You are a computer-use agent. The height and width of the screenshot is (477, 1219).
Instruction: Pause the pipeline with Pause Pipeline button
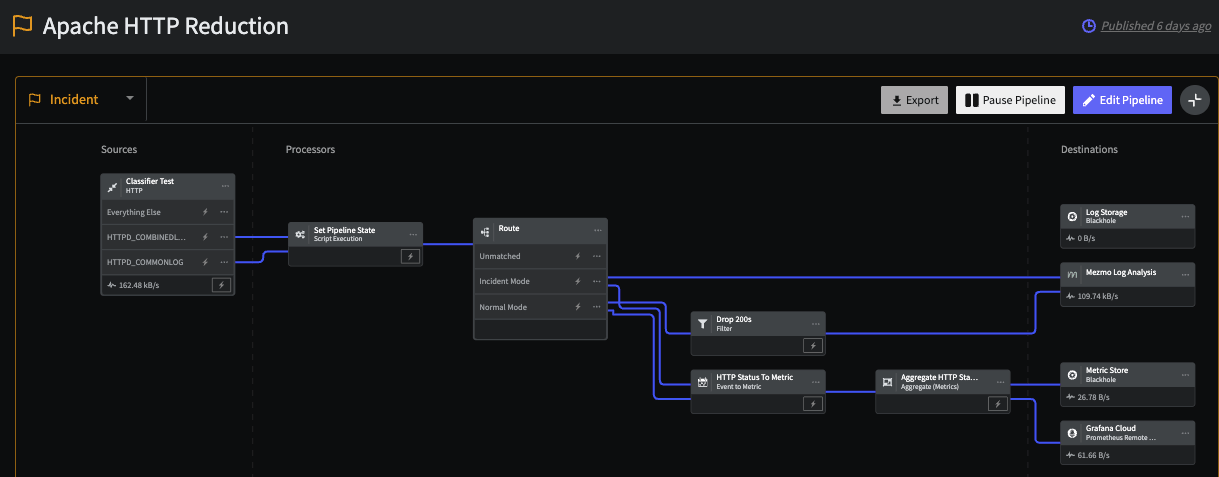(1010, 100)
